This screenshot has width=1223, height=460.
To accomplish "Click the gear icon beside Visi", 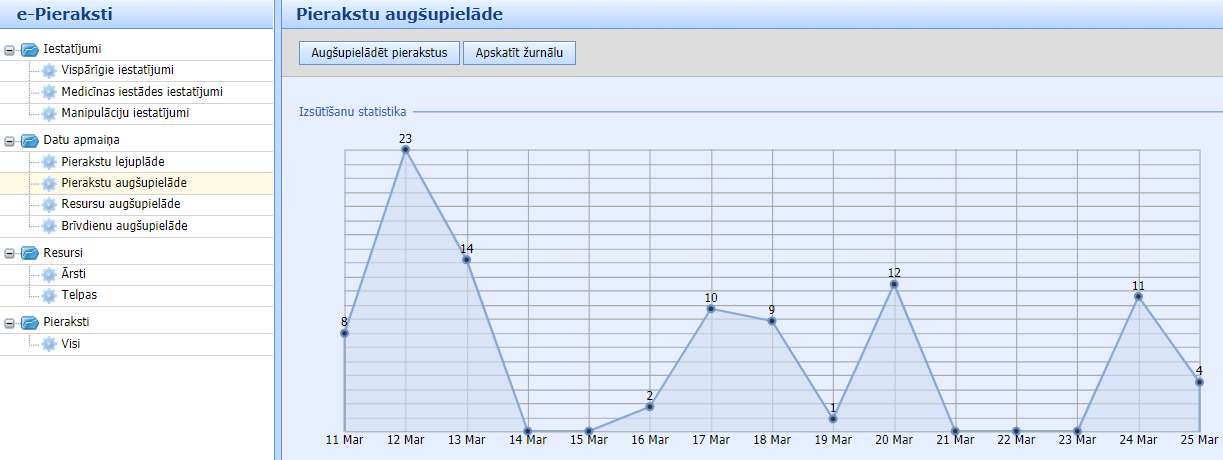I will point(49,344).
